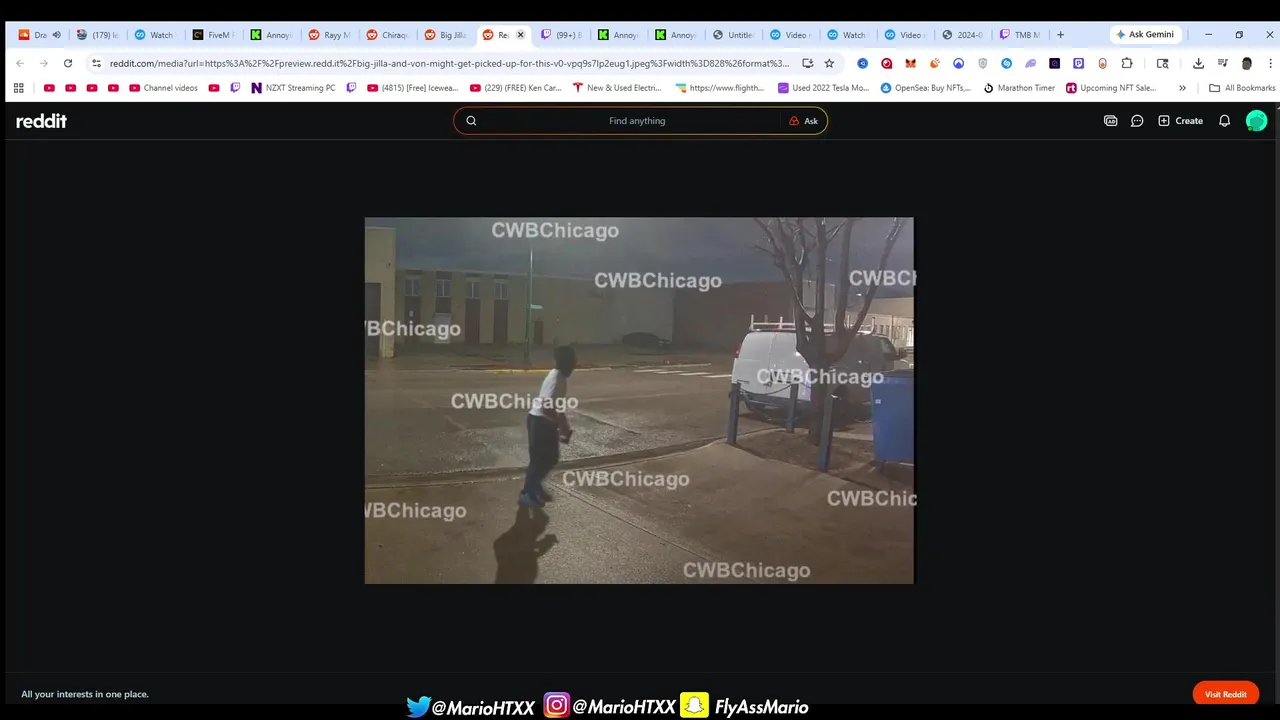Open Marathon Timer bookmark

(1019, 88)
